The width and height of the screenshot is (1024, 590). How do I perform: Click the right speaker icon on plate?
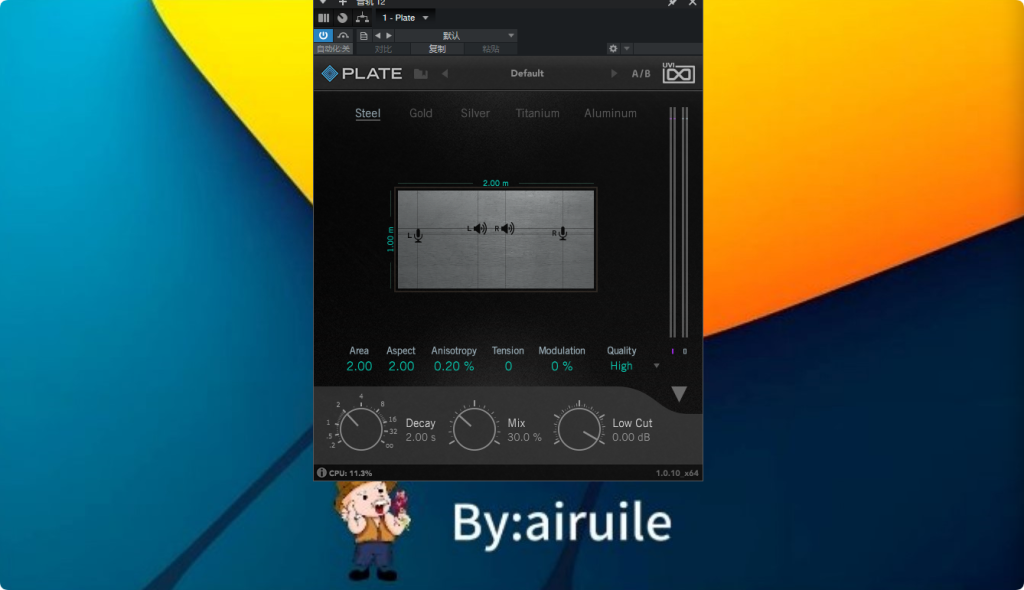coord(507,228)
